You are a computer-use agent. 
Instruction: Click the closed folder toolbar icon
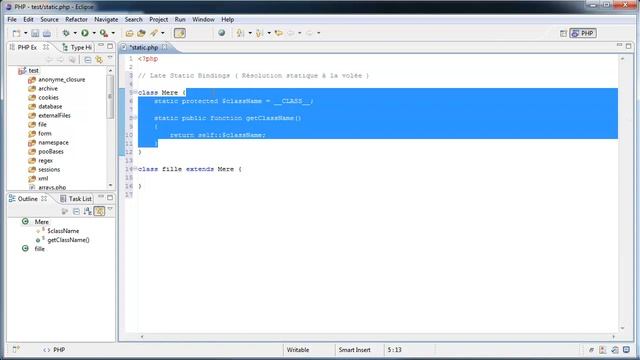129,33
